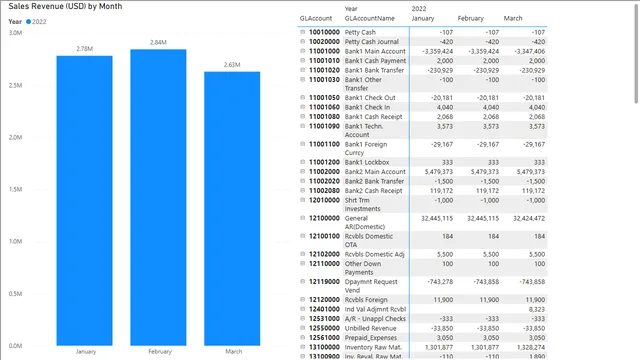
Task: Select the Bank2 Bank Transfer account name
Action: (x=374, y=181)
